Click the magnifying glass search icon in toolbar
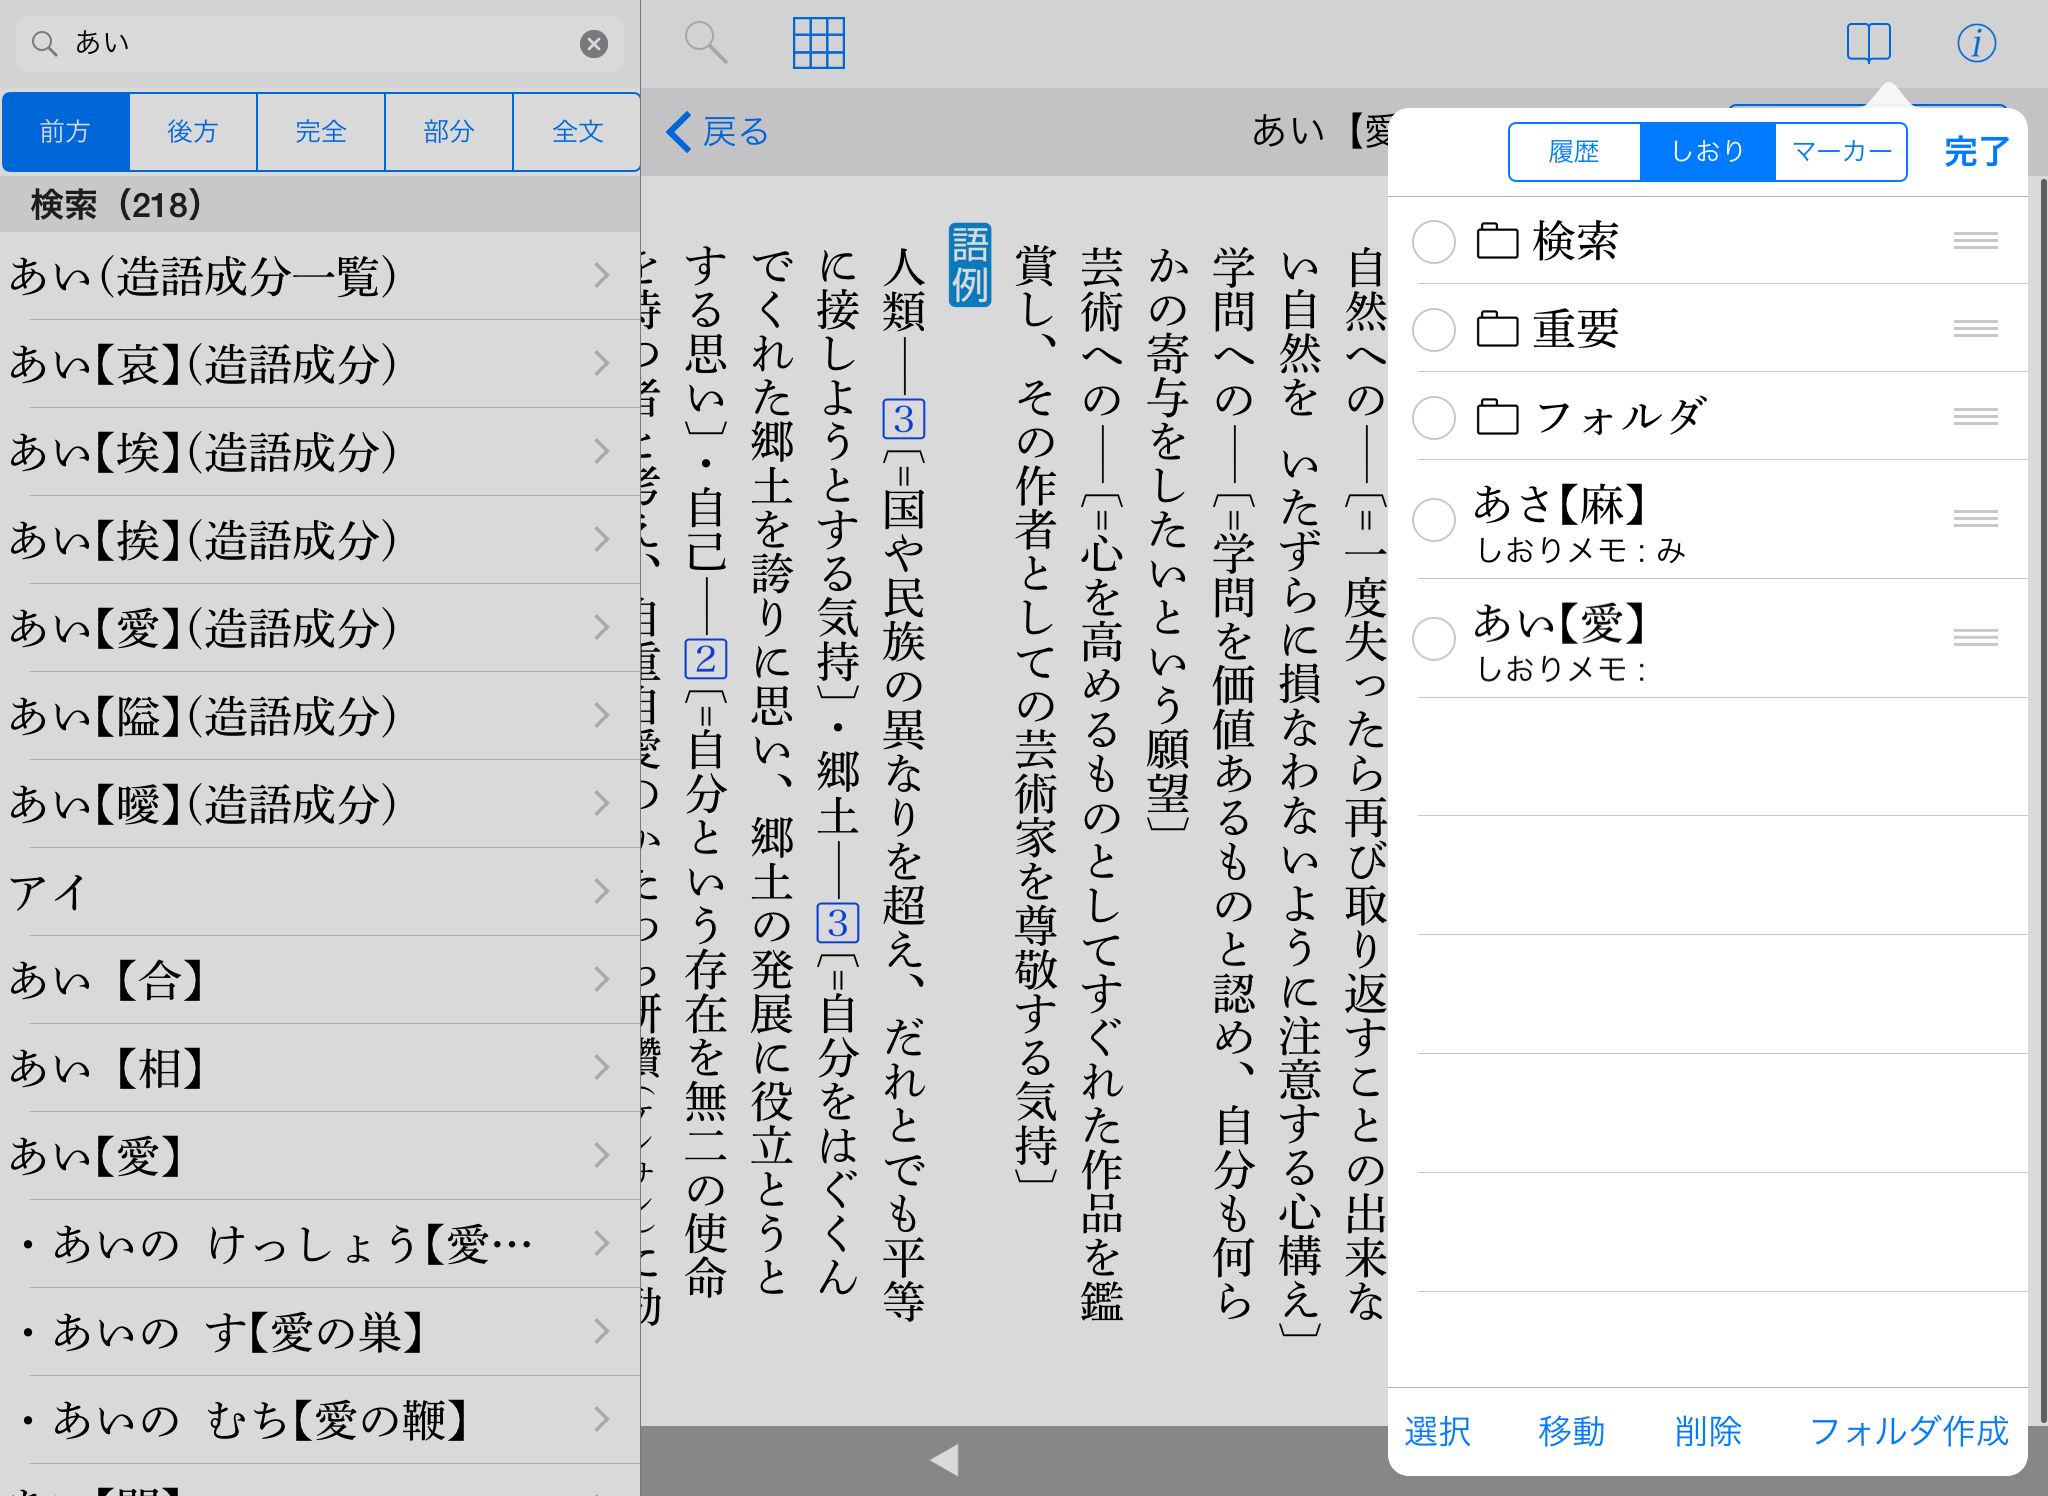The image size is (2048, 1496). [705, 43]
